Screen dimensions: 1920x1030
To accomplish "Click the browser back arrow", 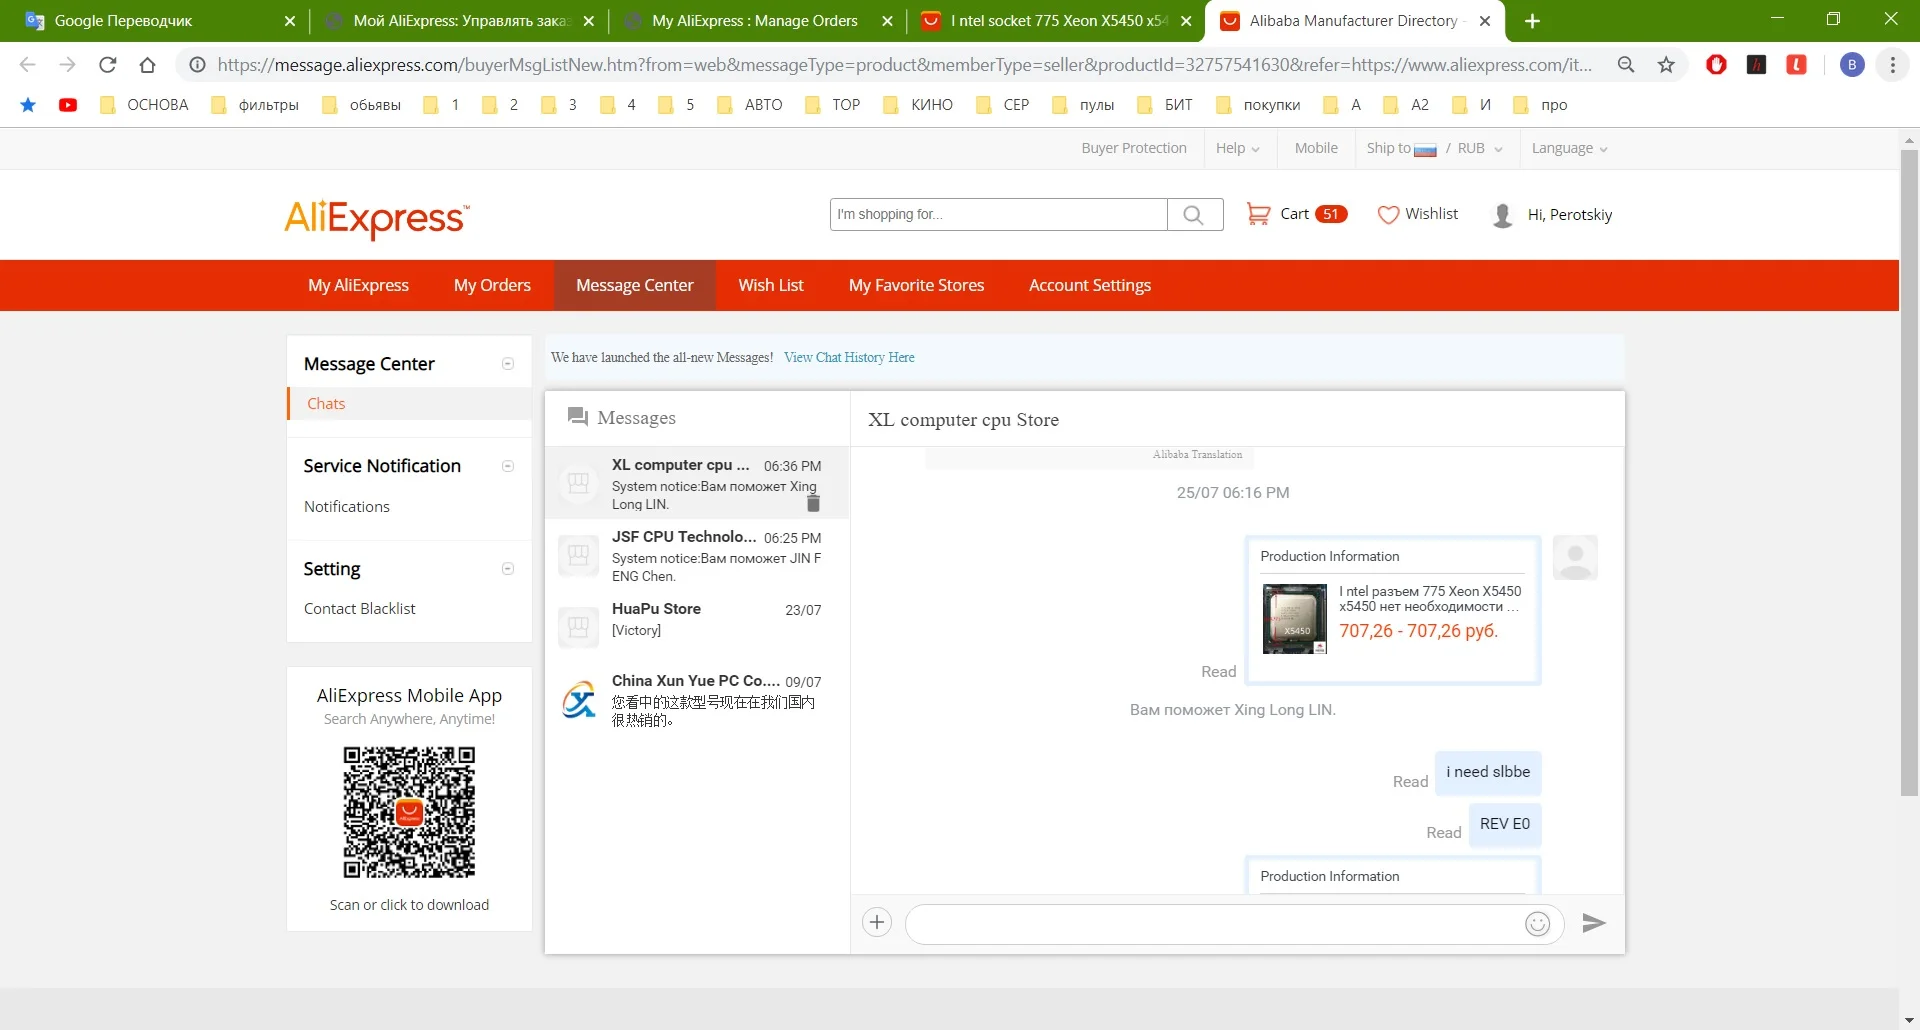I will (x=28, y=65).
